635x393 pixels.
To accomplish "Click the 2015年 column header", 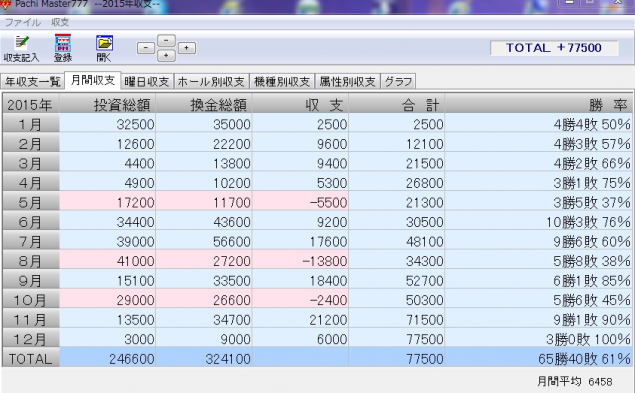I will point(31,105).
